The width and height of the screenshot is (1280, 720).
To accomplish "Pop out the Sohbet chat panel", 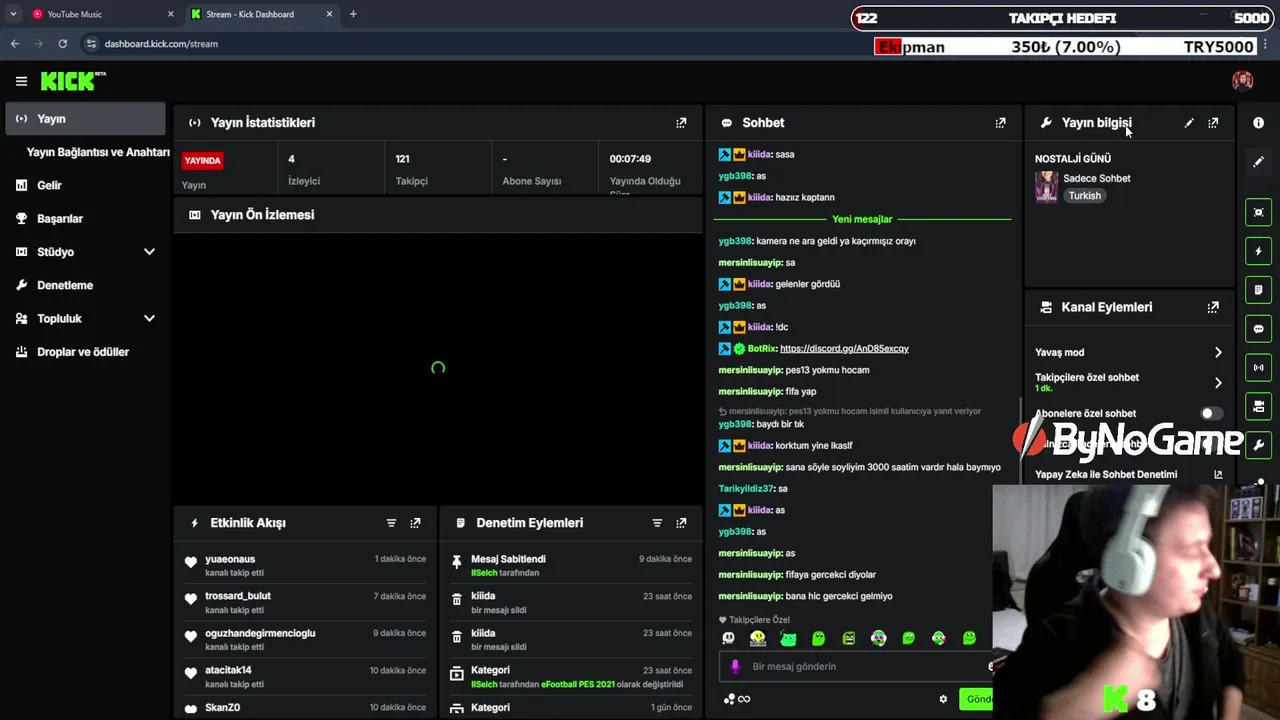I will (1000, 123).
